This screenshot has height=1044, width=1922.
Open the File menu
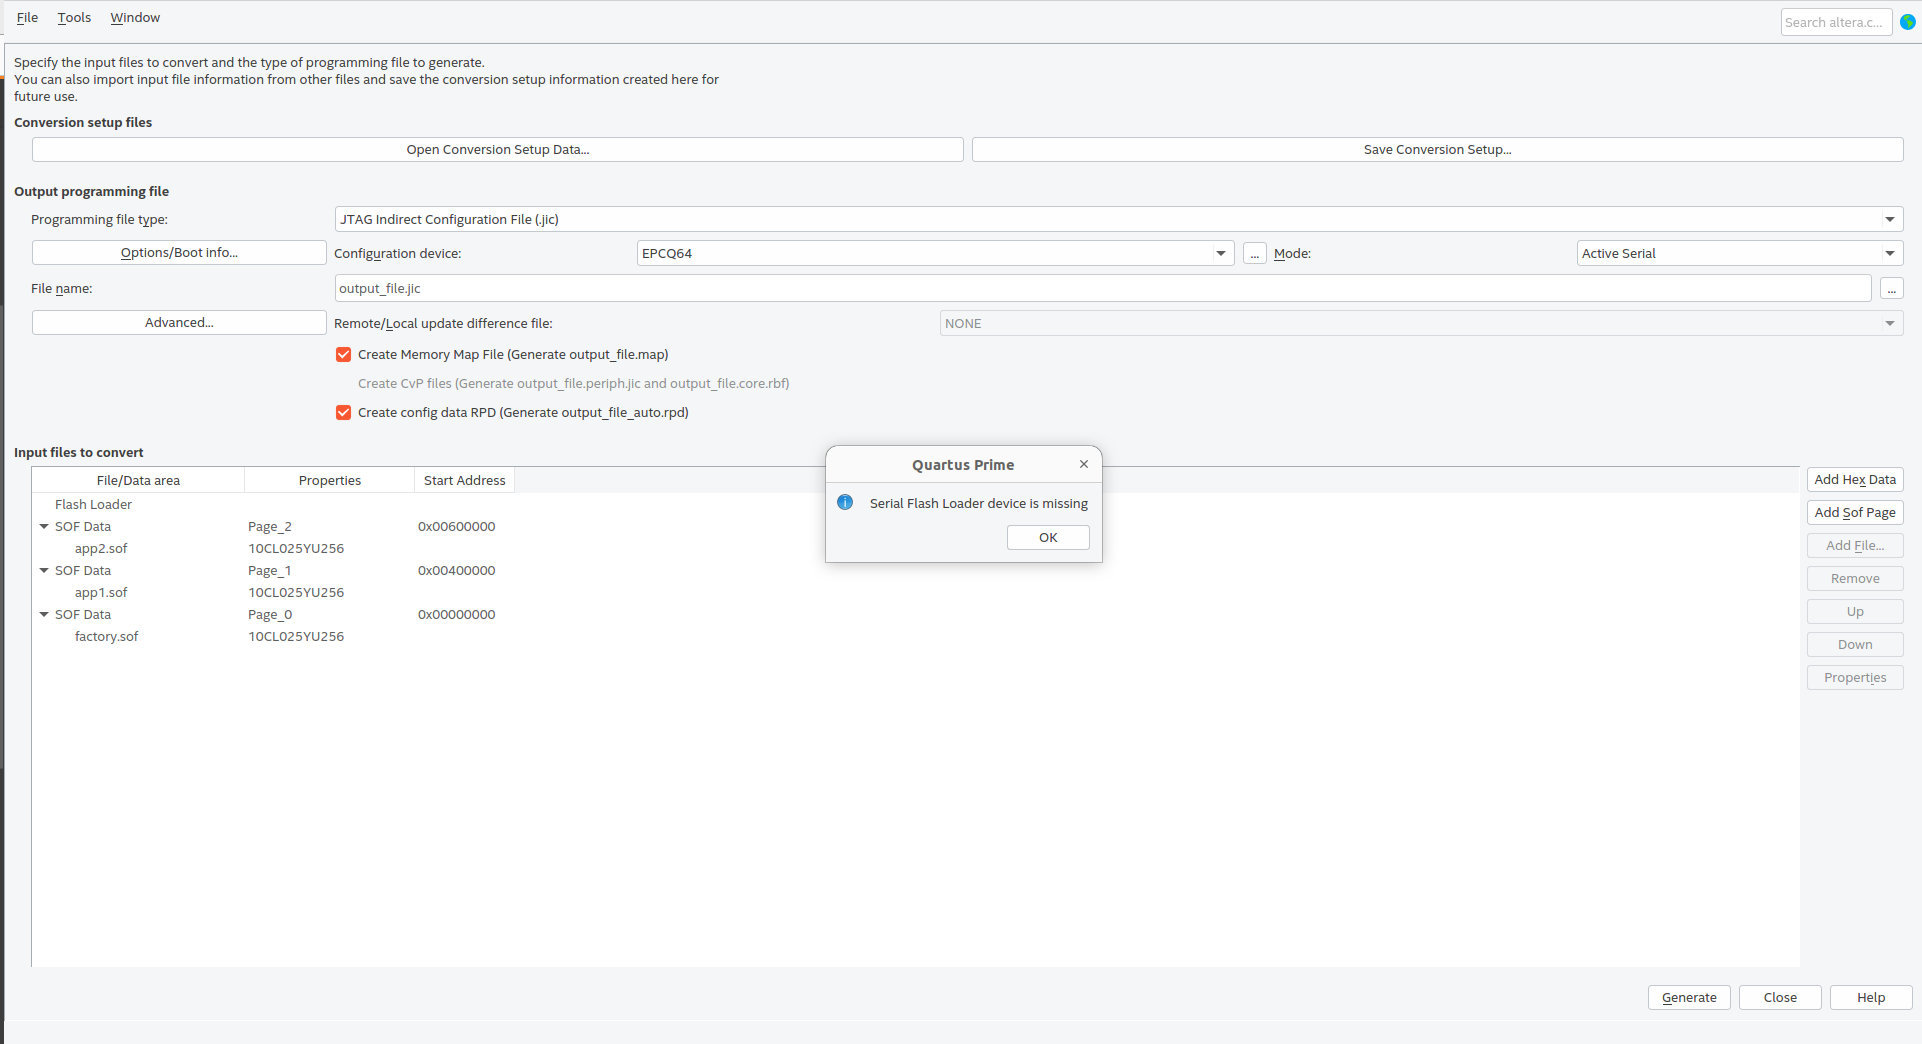pyautogui.click(x=27, y=18)
